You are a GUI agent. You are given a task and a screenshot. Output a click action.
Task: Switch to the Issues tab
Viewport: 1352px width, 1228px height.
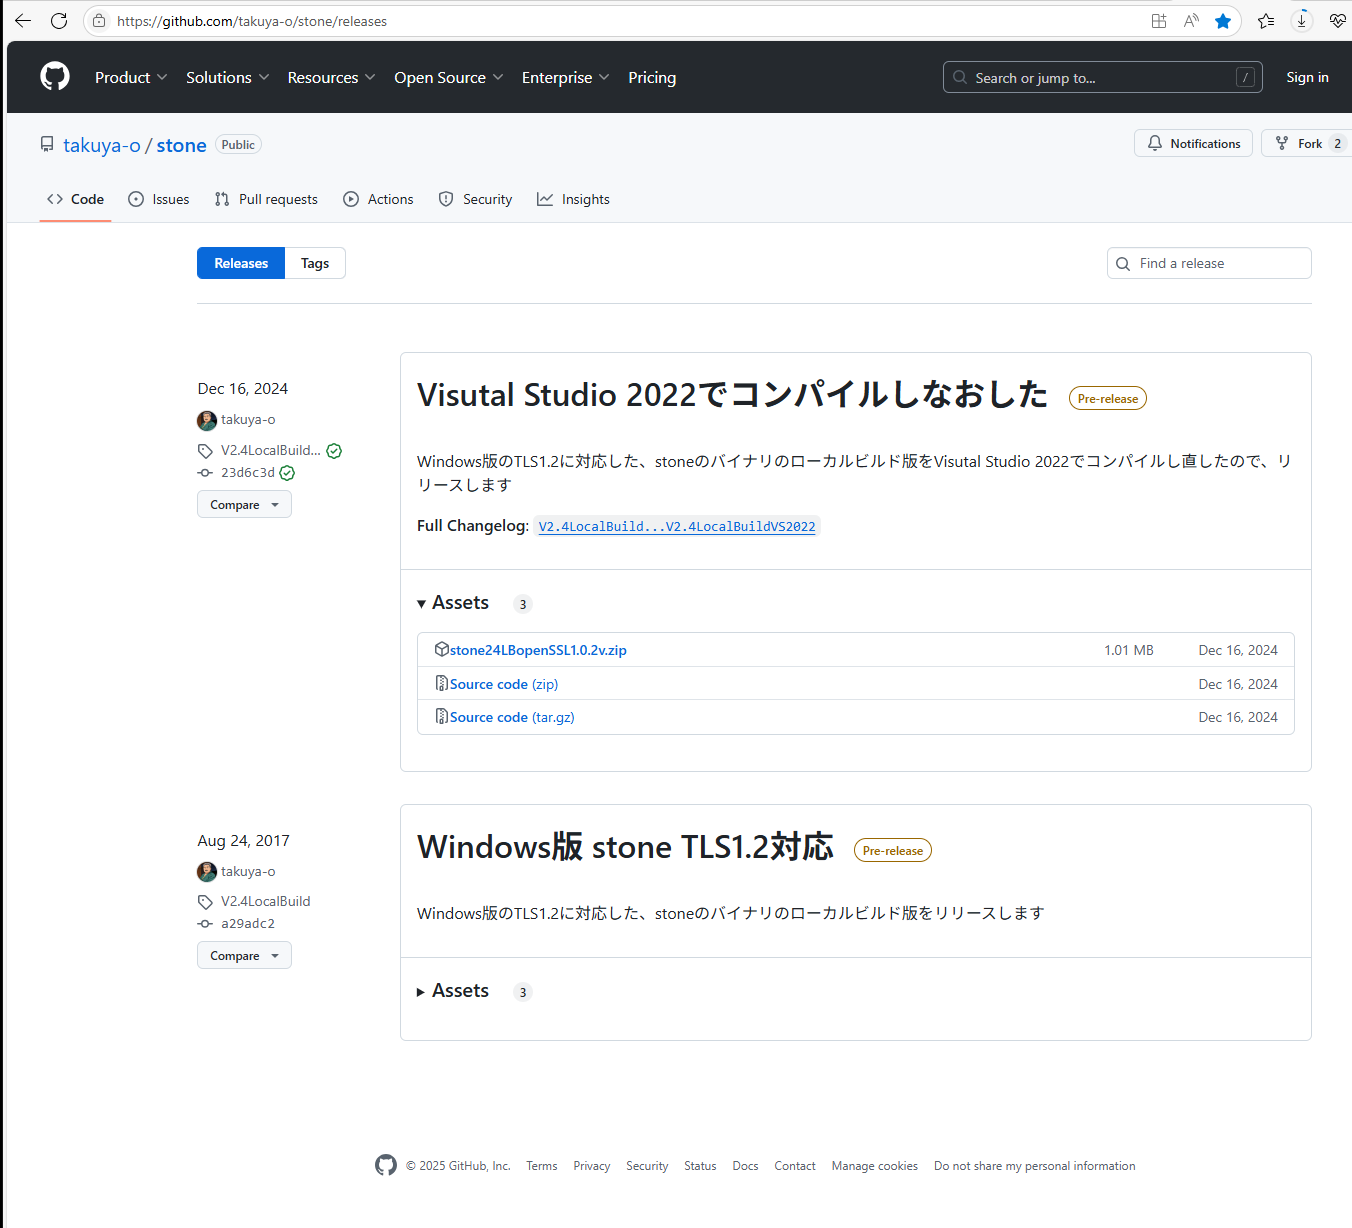tap(159, 199)
